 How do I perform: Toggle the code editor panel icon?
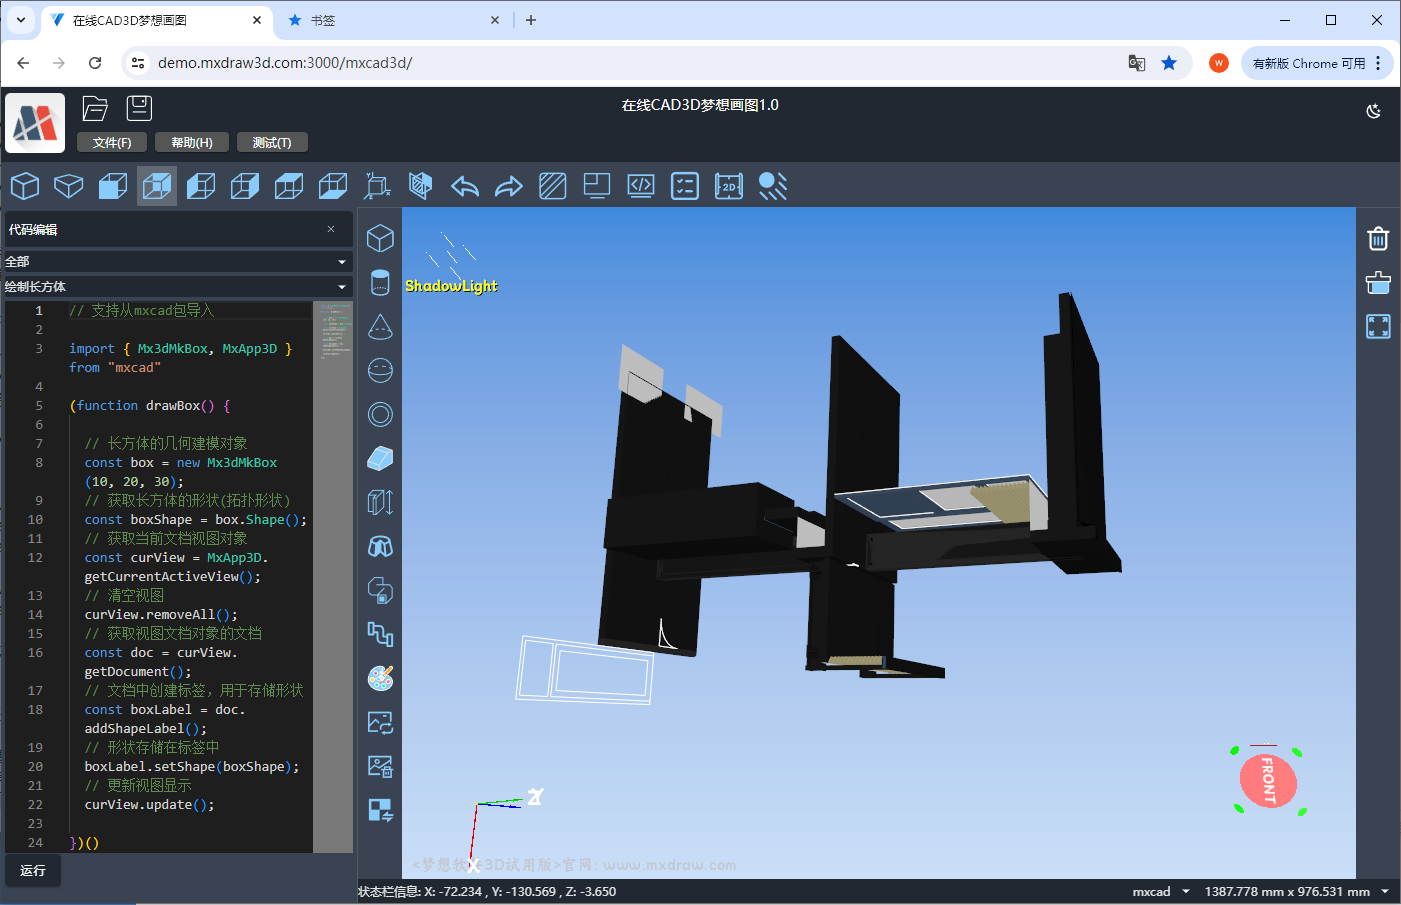pos(641,186)
